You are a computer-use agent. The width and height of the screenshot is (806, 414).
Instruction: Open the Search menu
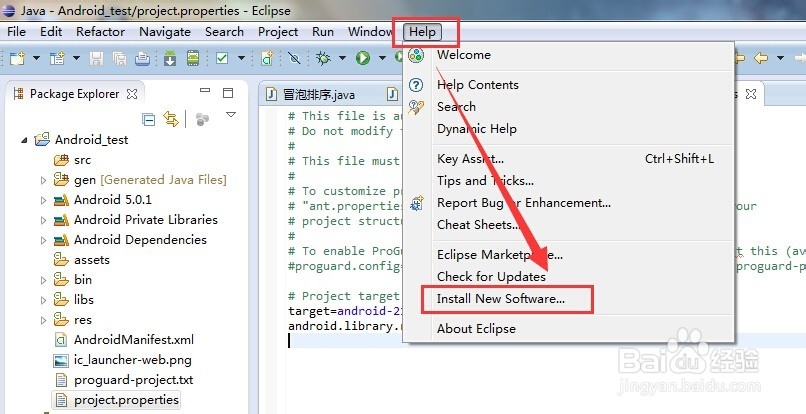tap(224, 32)
